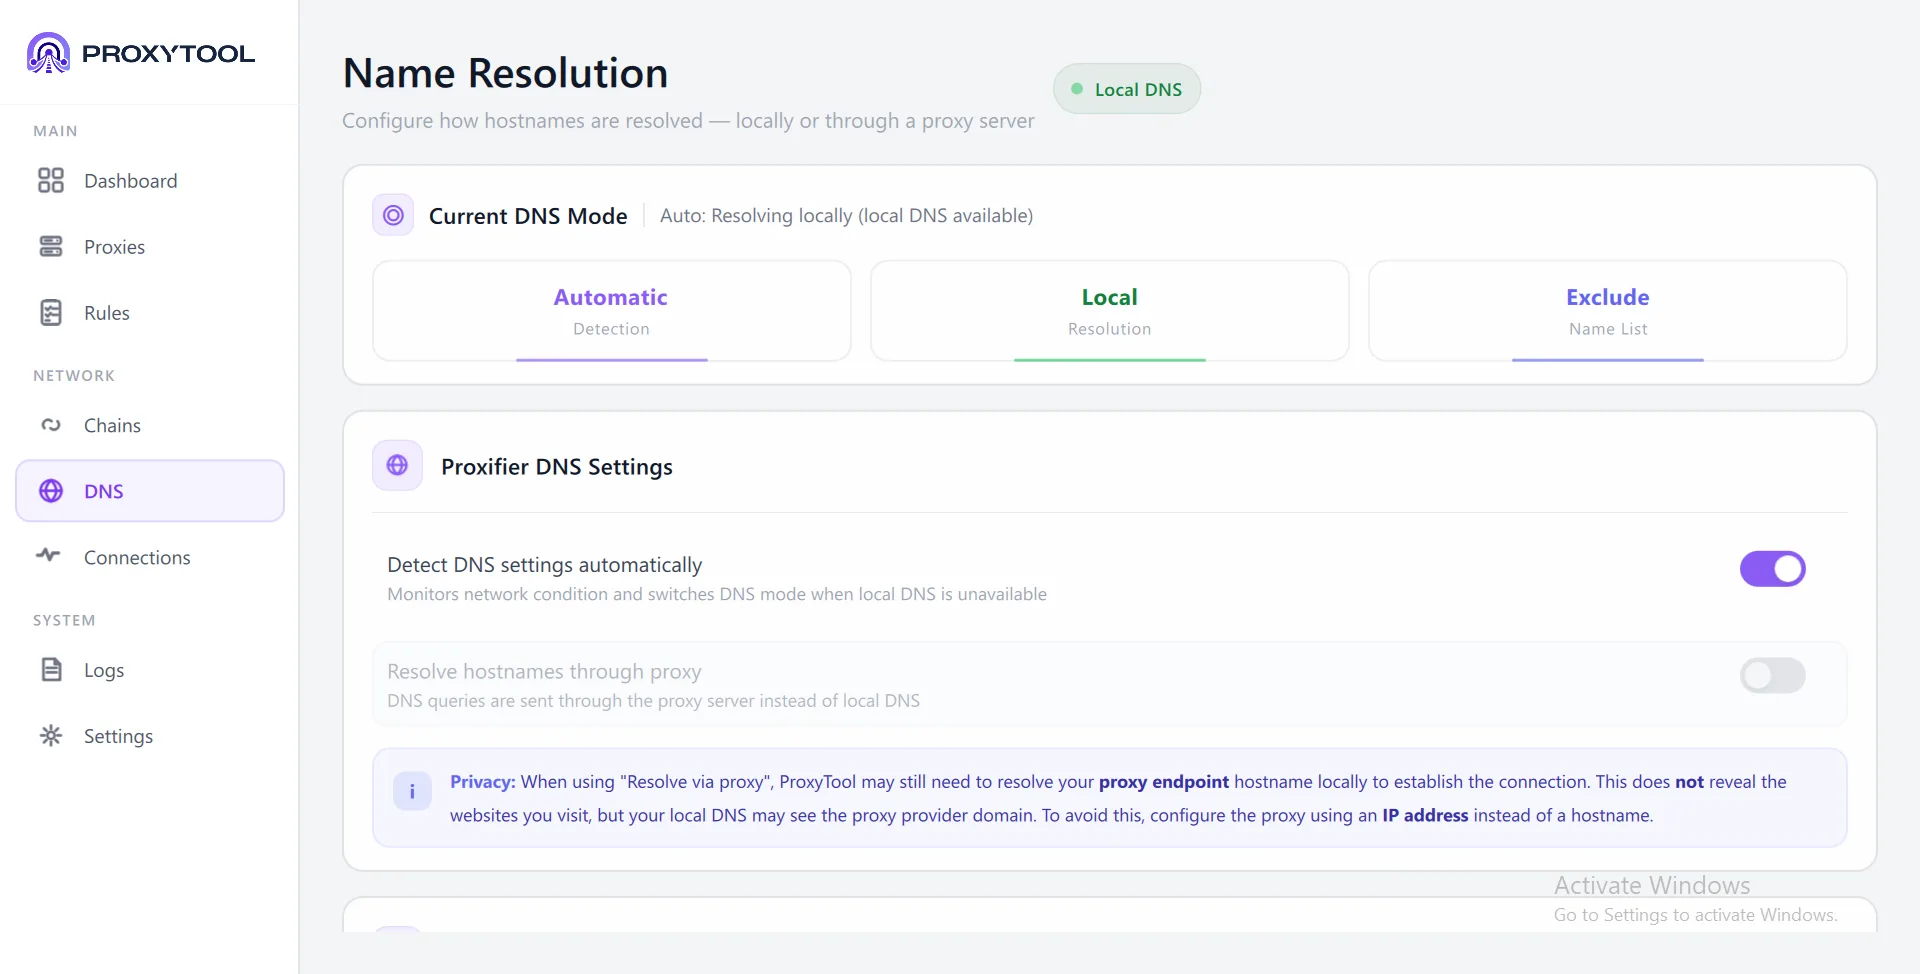Click the Current DNS Mode target icon
1920x974 pixels.
pos(393,215)
